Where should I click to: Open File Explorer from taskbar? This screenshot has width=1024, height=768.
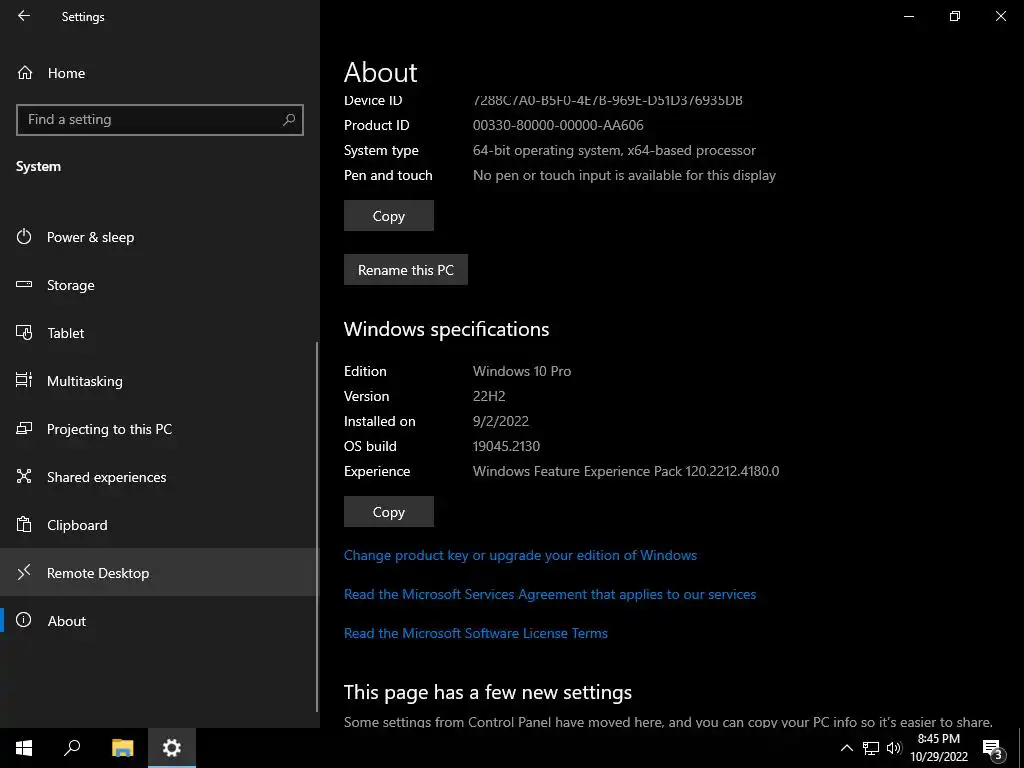[x=122, y=748]
